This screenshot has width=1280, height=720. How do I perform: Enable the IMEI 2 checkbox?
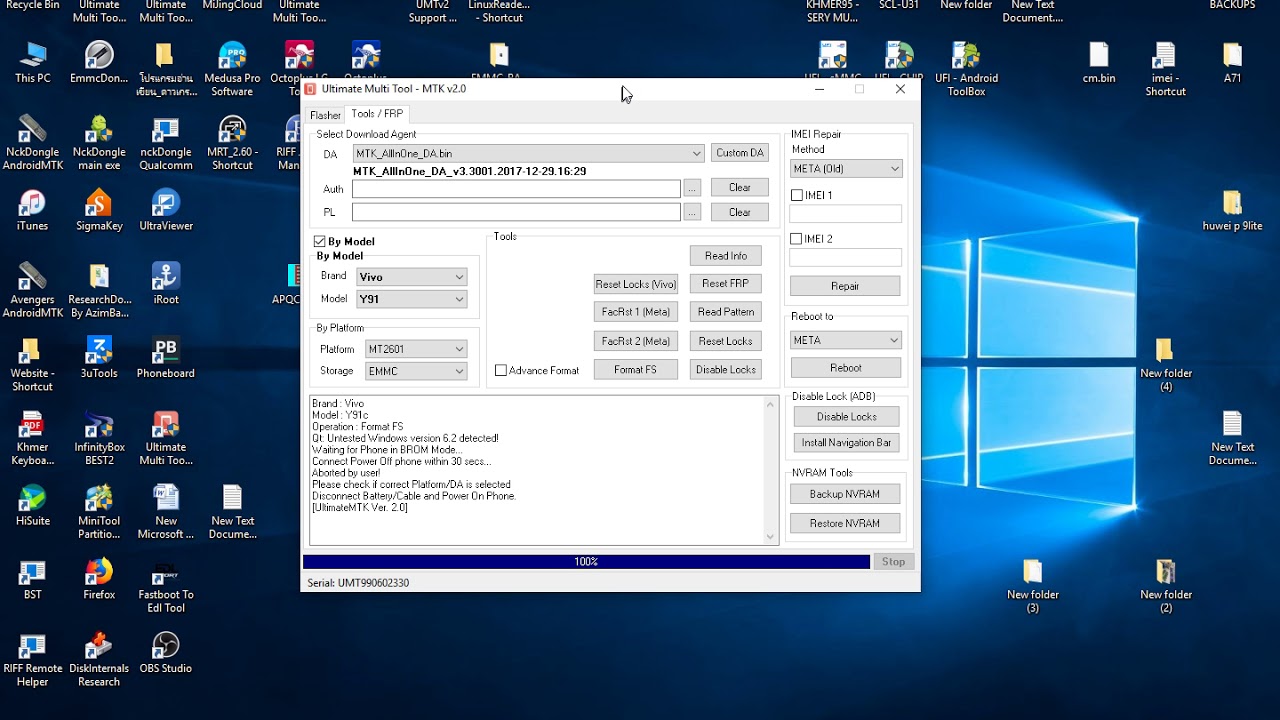pyautogui.click(x=797, y=239)
